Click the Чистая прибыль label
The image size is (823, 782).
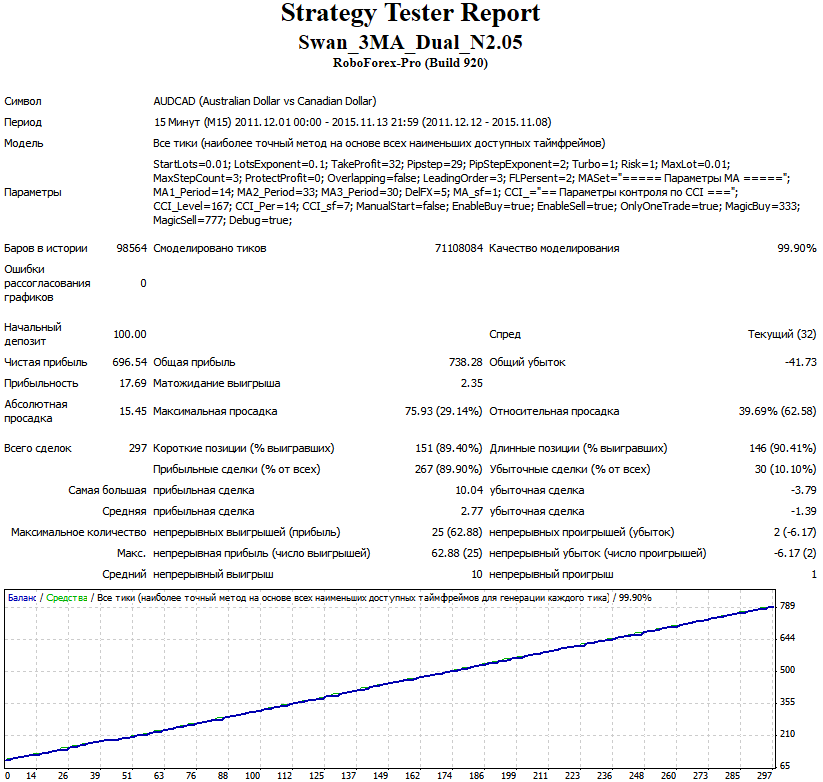[46, 362]
